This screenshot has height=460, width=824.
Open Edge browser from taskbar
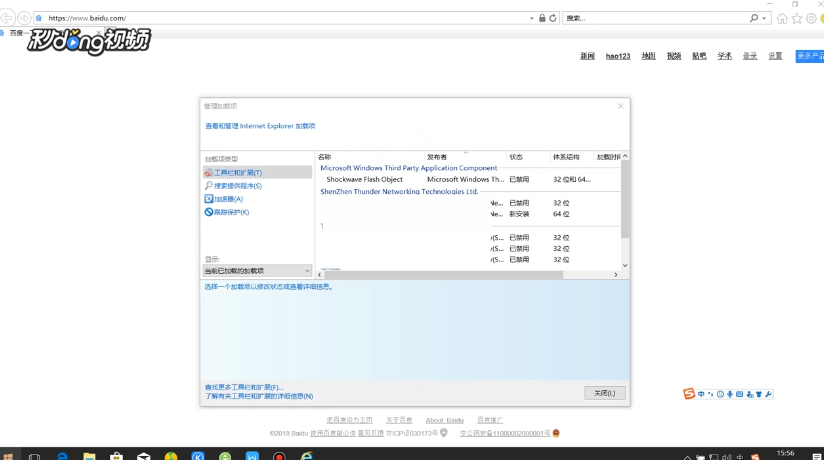(62, 456)
